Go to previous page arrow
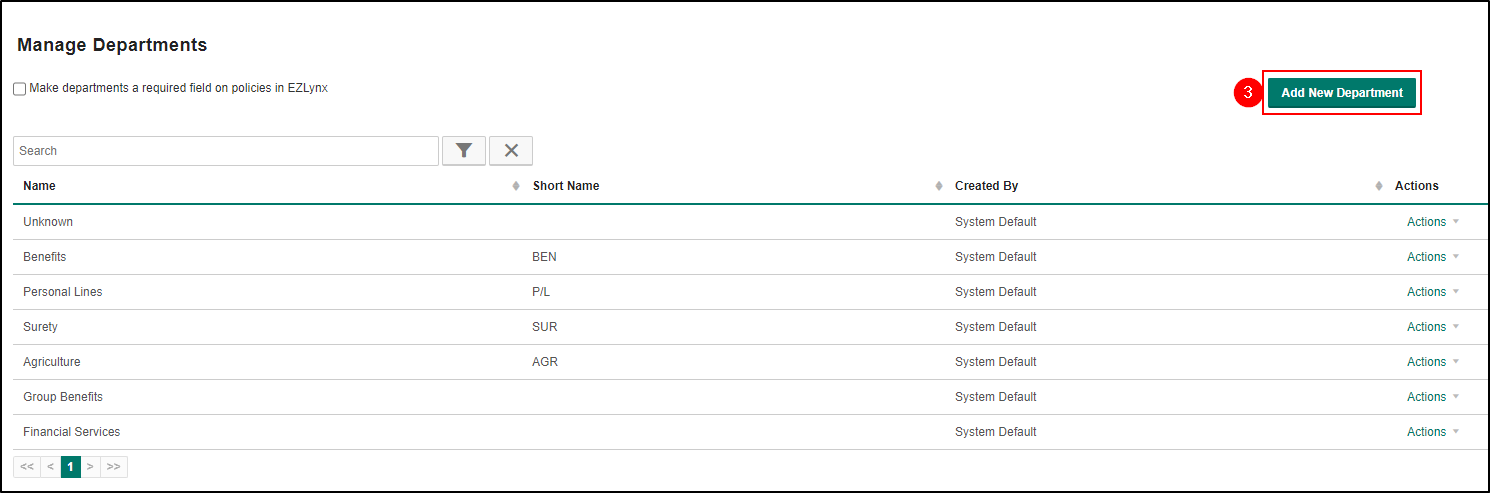 coord(51,467)
